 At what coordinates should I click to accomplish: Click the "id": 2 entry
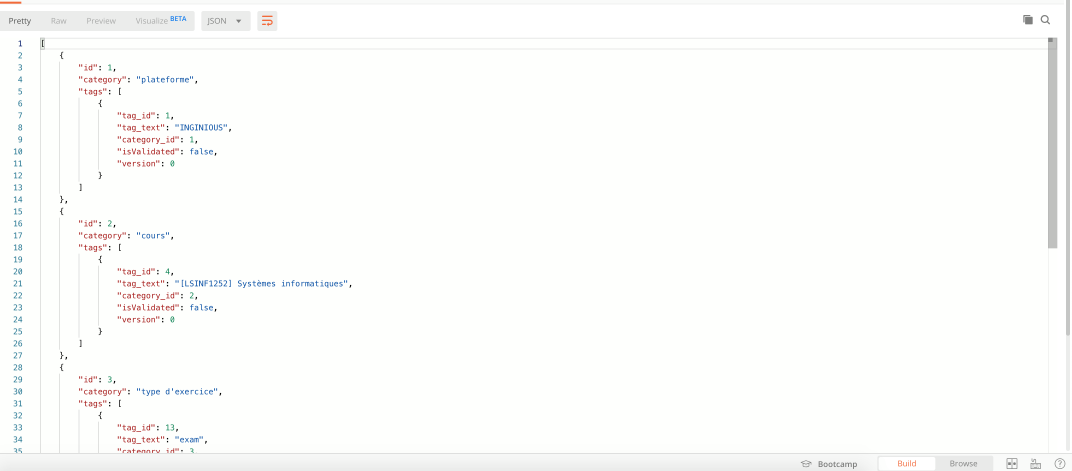[x=97, y=224]
